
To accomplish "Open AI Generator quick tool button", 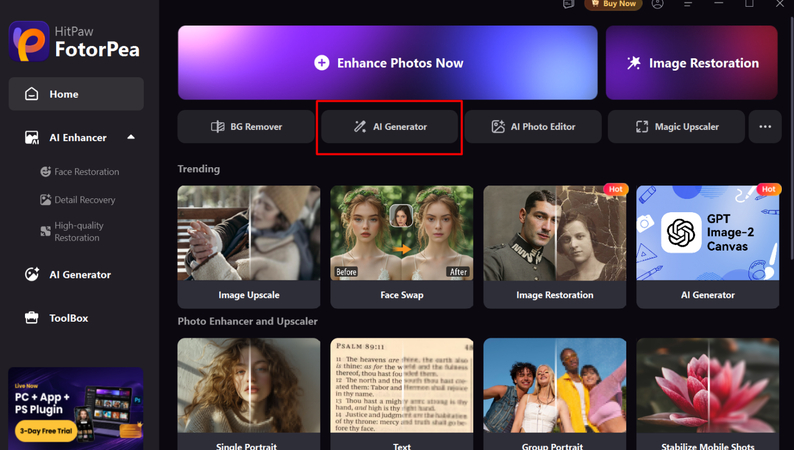I will click(389, 127).
